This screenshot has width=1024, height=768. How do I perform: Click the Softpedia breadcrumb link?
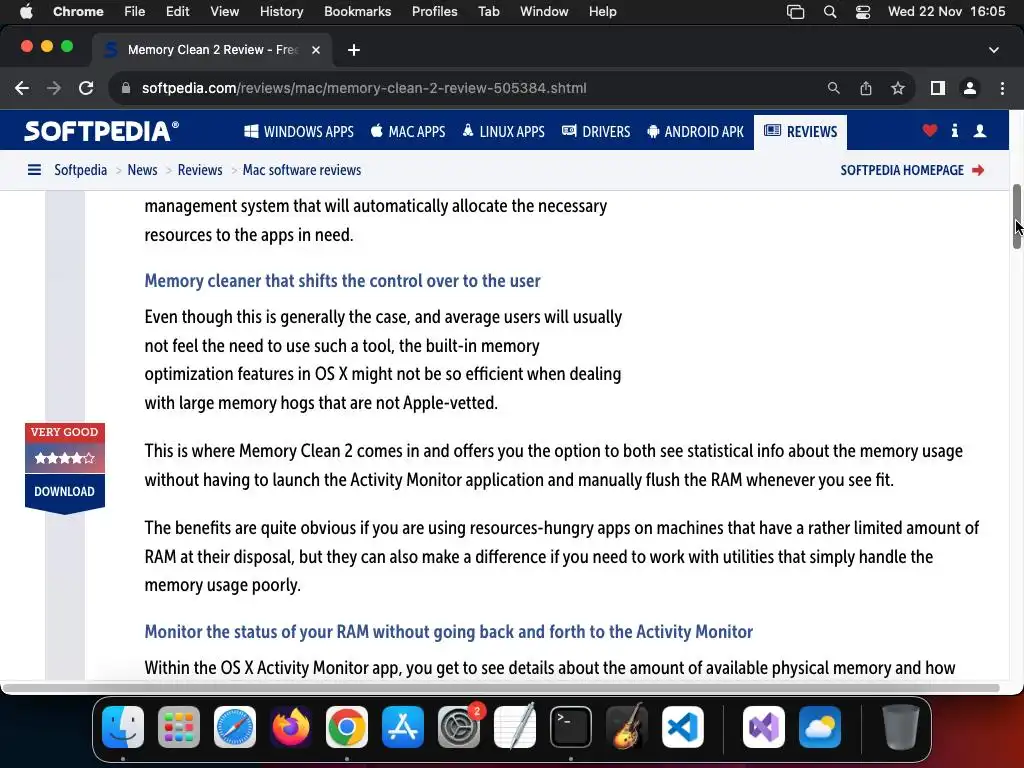(80, 170)
